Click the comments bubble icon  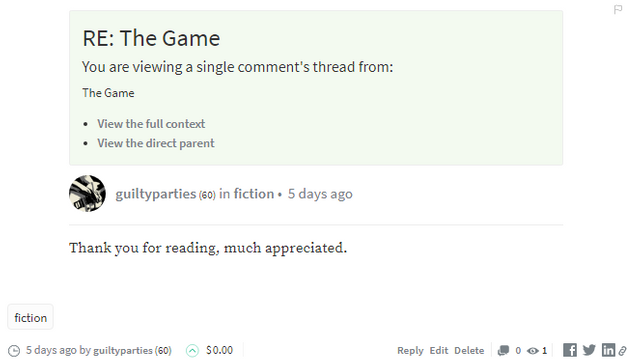[x=503, y=351]
